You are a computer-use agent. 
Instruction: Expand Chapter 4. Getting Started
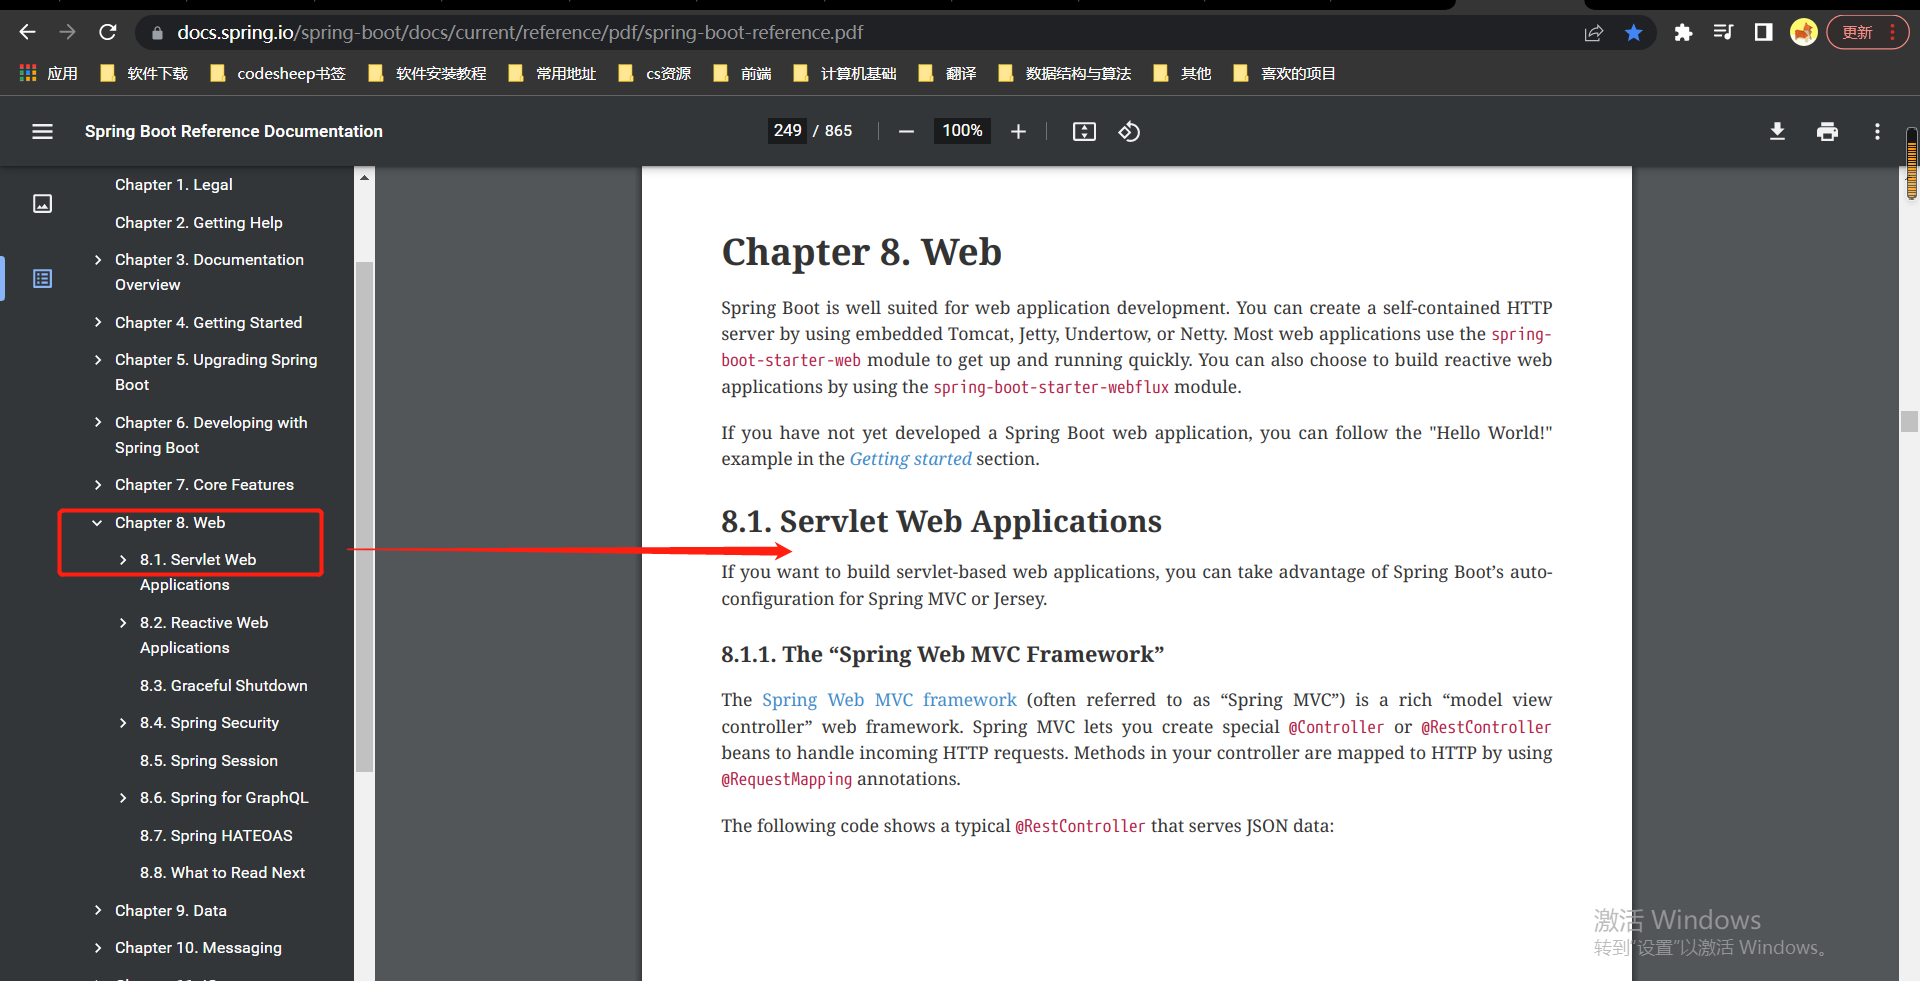98,322
